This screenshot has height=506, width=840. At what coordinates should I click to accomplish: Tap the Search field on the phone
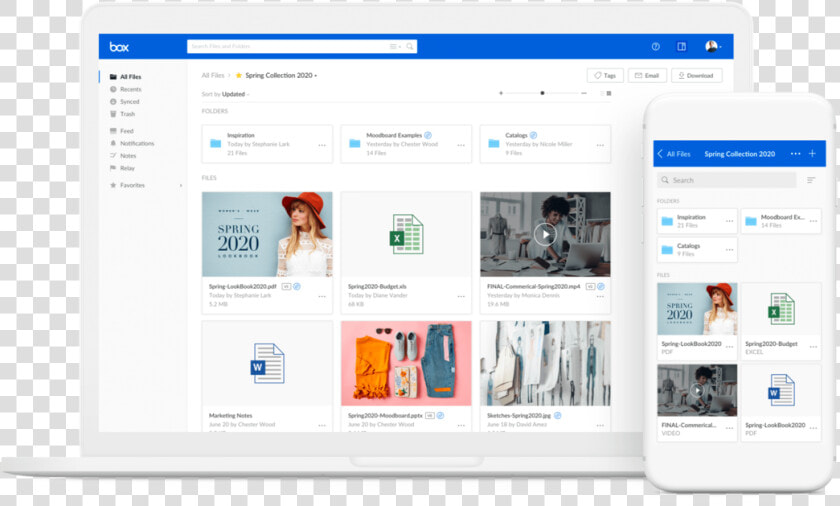click(x=726, y=180)
